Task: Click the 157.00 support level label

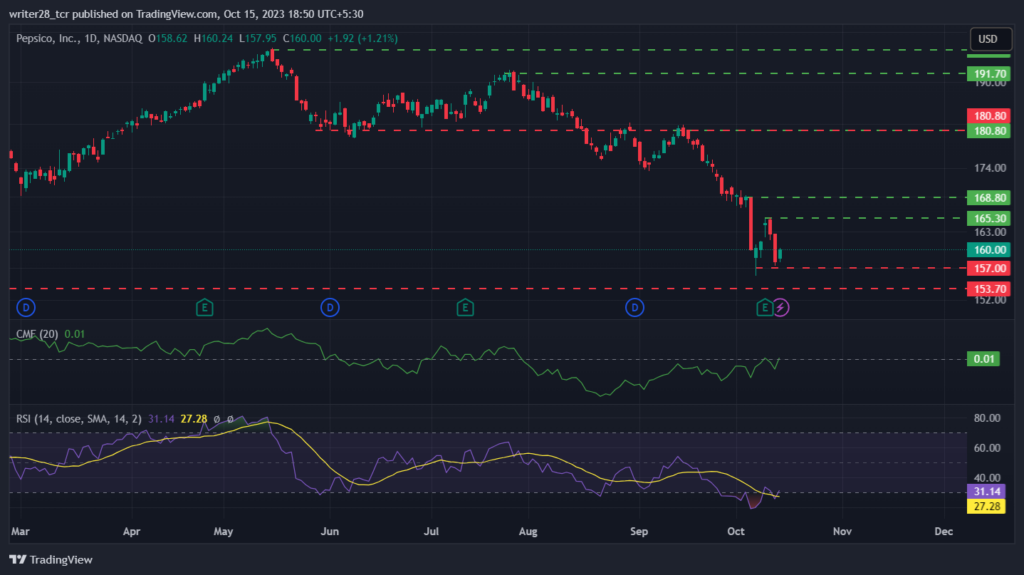Action: 989,268
